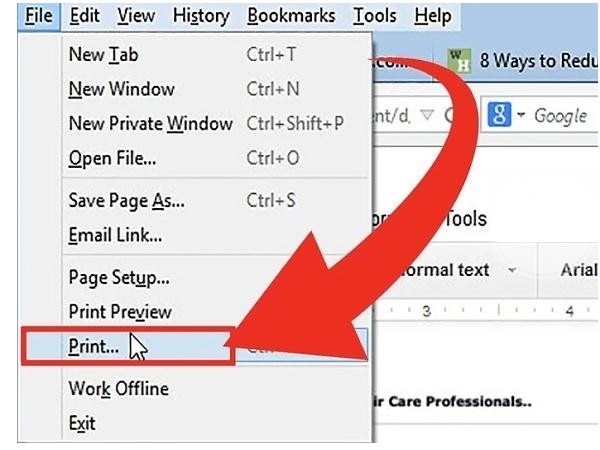Select Print Preview menu entry
Viewport: 600px width, 450px height.
tap(216, 311)
